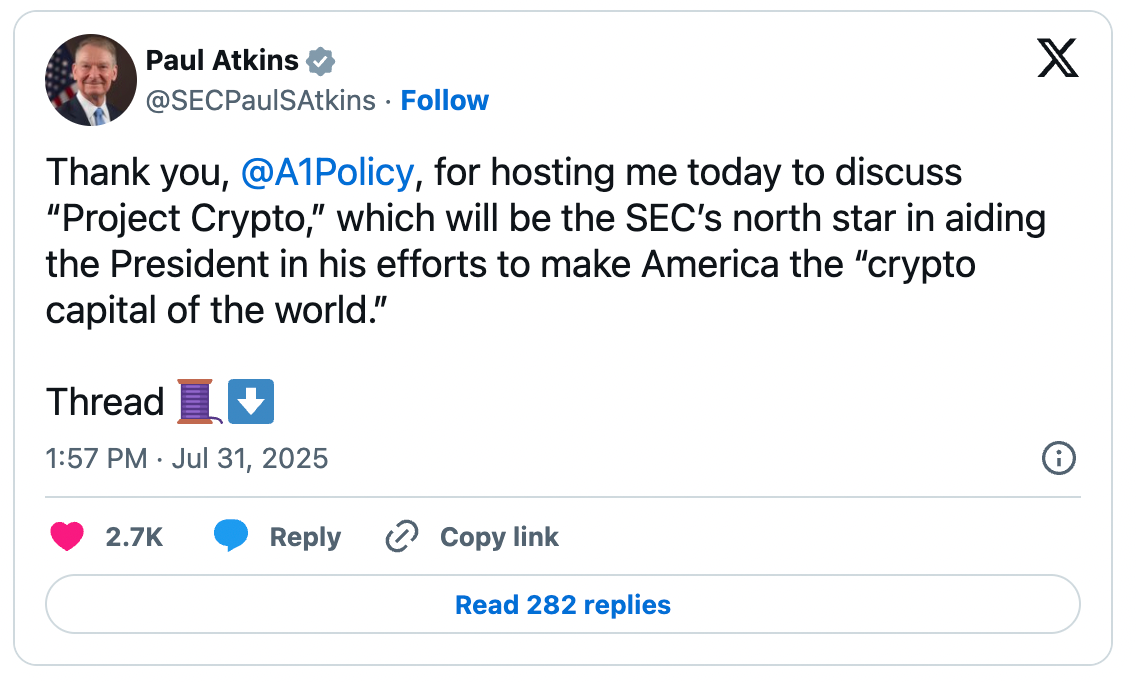Open Read 282 replies

click(x=563, y=605)
